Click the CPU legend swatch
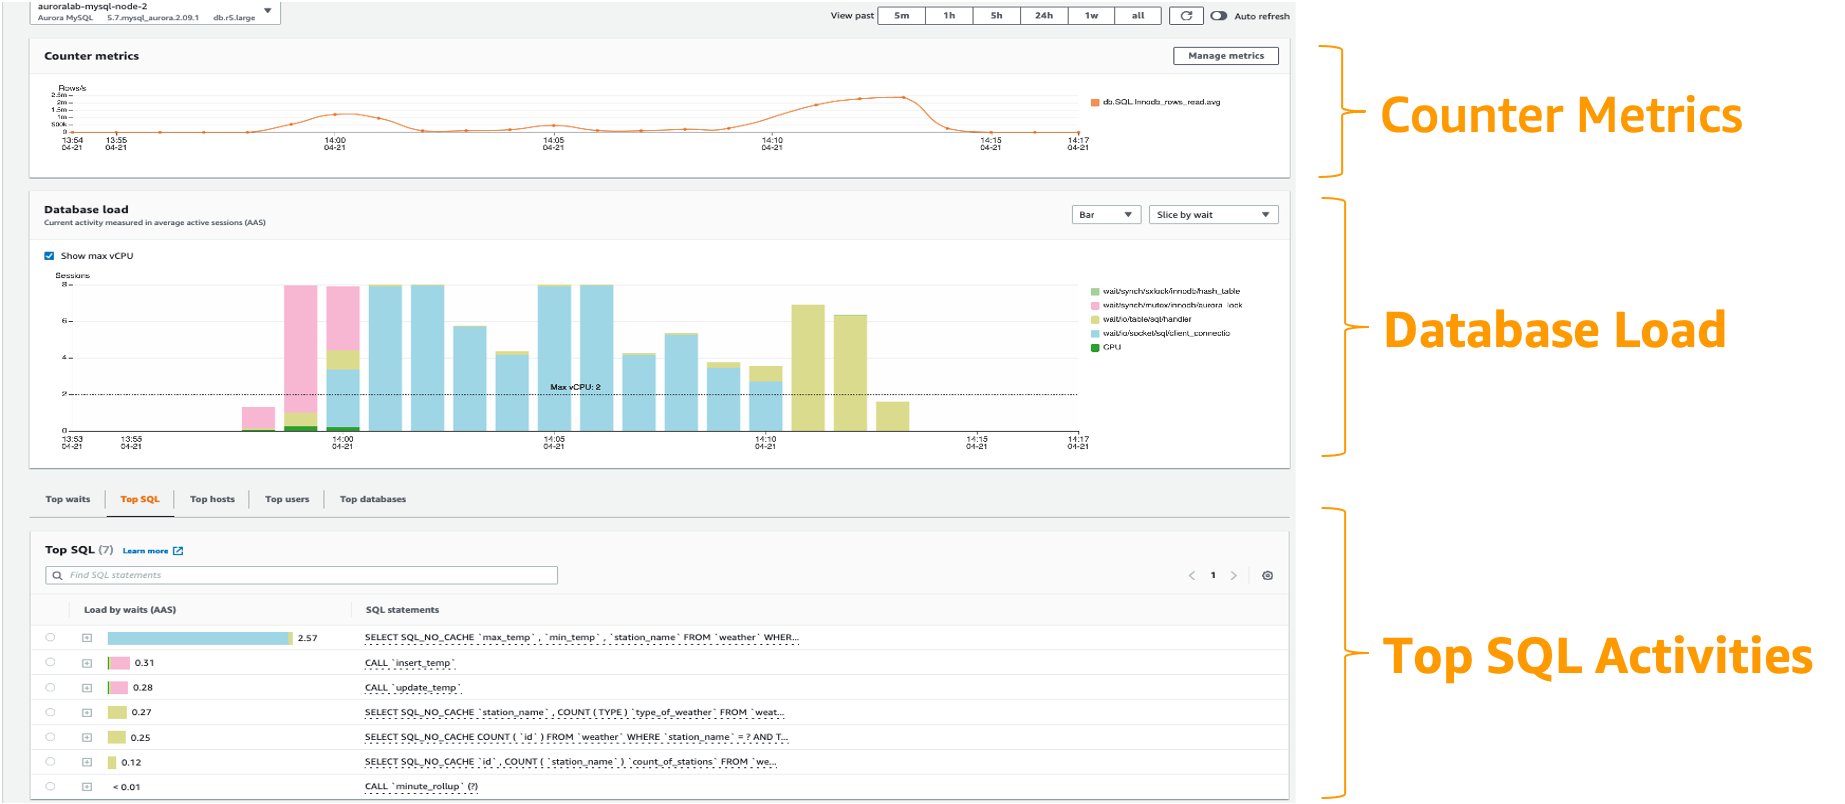 [1095, 348]
